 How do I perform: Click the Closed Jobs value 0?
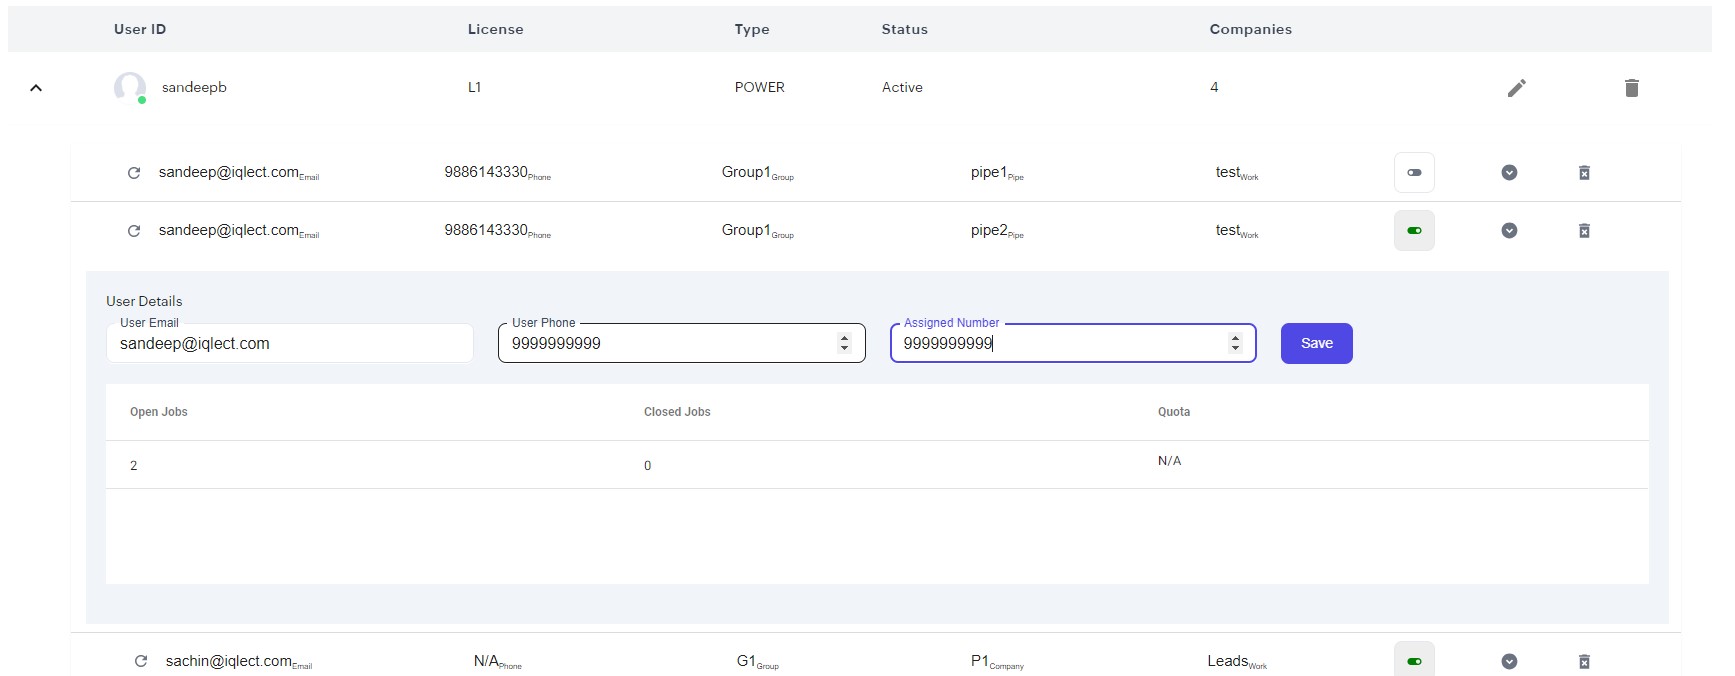648,466
